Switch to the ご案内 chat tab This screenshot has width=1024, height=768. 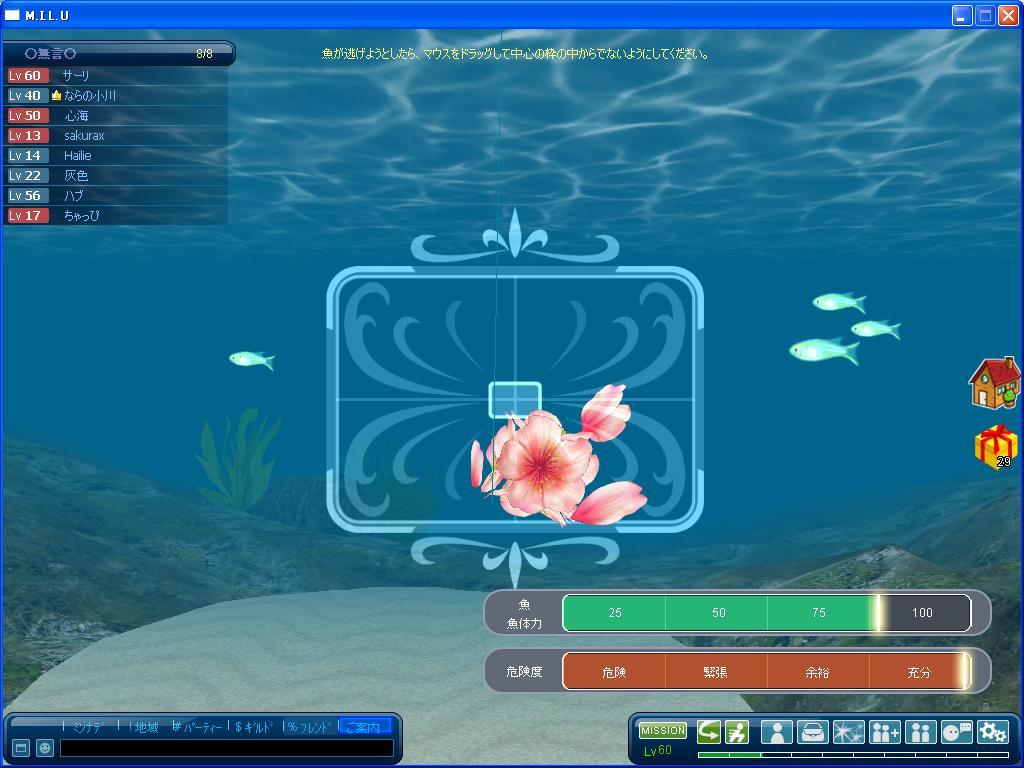364,727
